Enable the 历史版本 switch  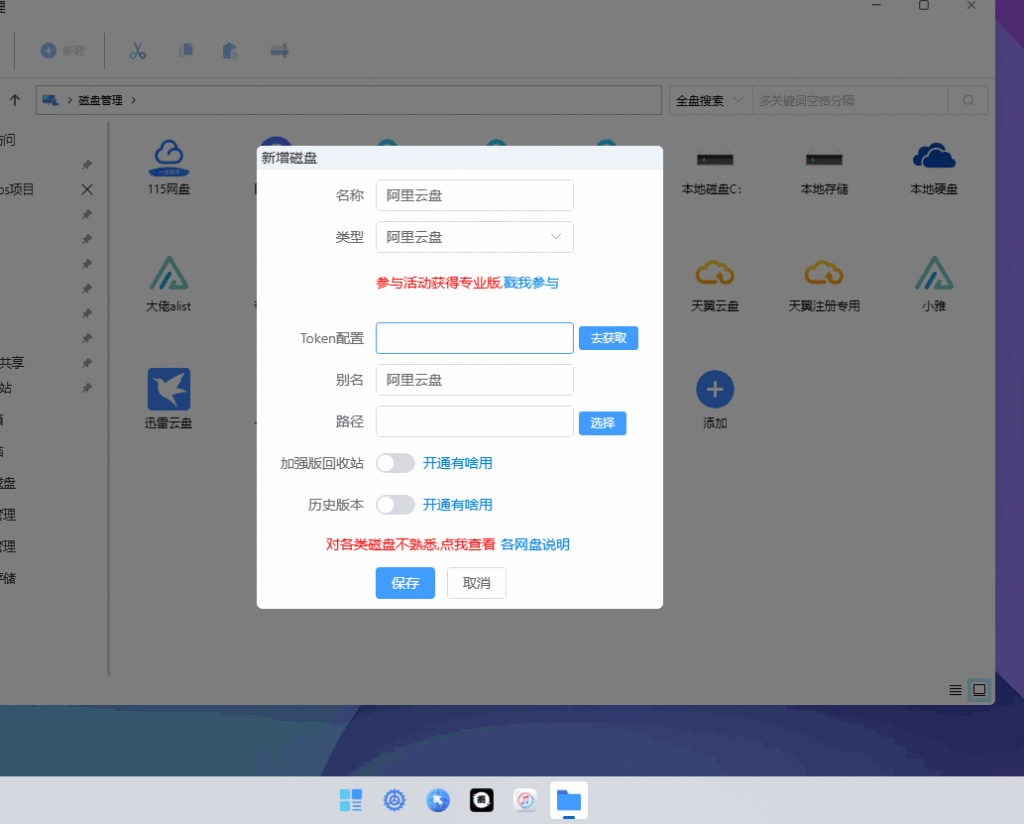(x=395, y=505)
